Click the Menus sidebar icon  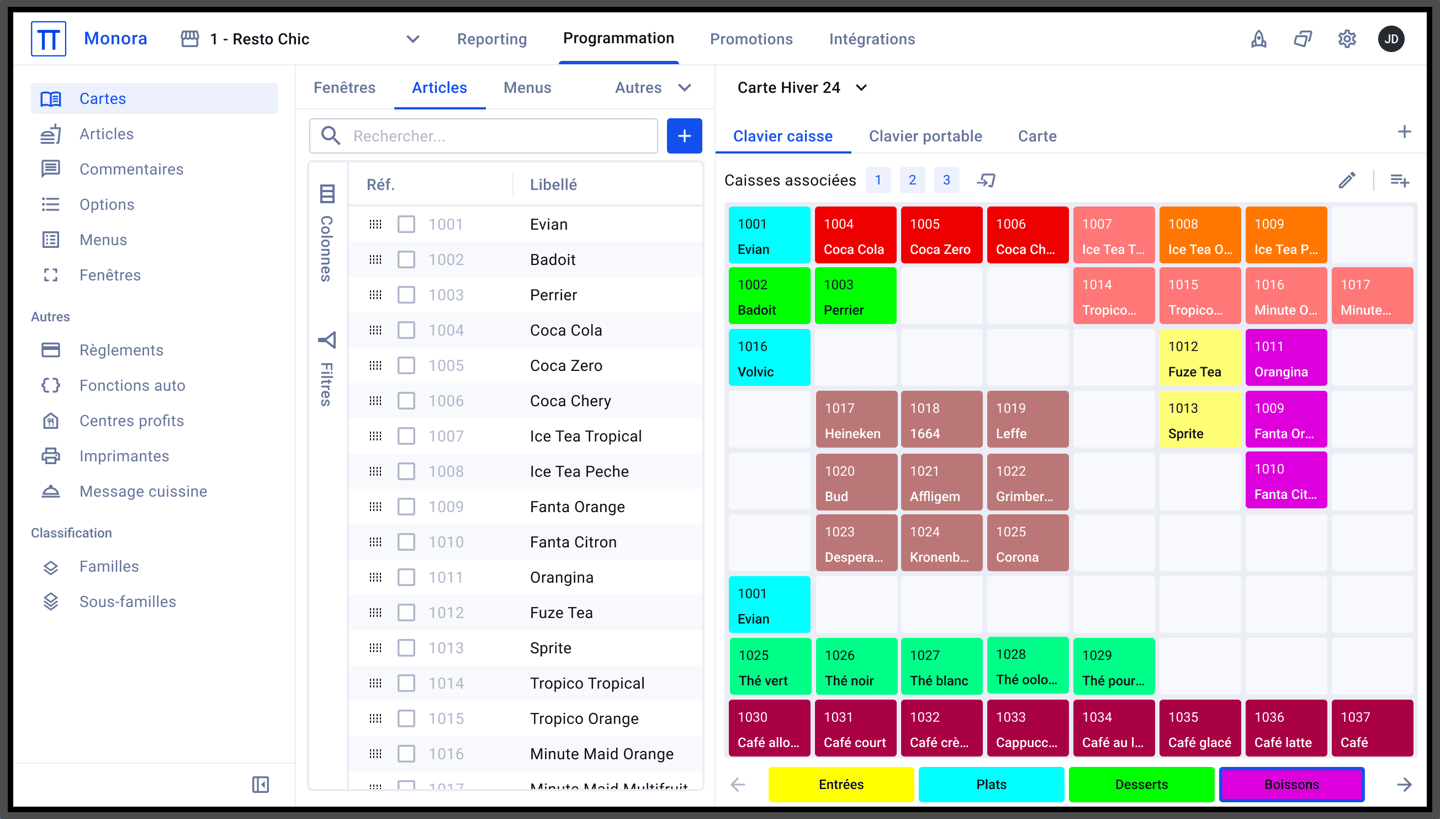click(x=51, y=240)
